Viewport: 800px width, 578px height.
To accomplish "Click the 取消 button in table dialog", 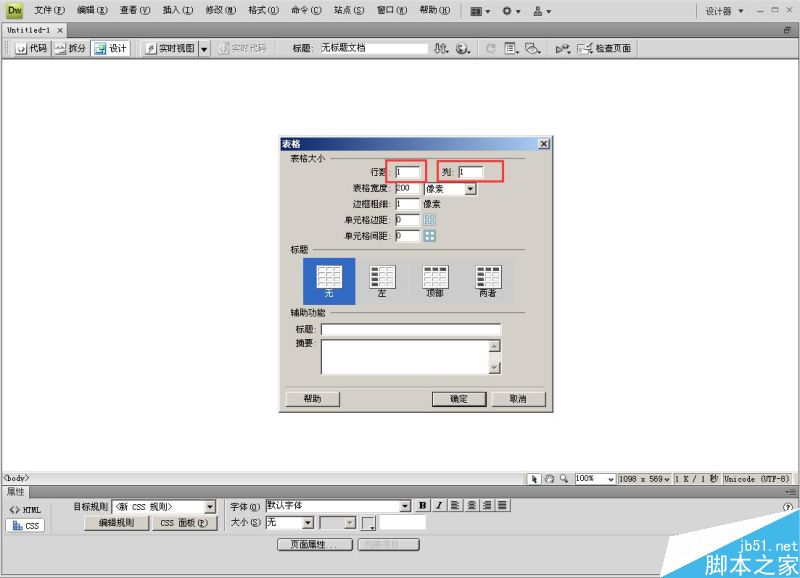I will 517,398.
